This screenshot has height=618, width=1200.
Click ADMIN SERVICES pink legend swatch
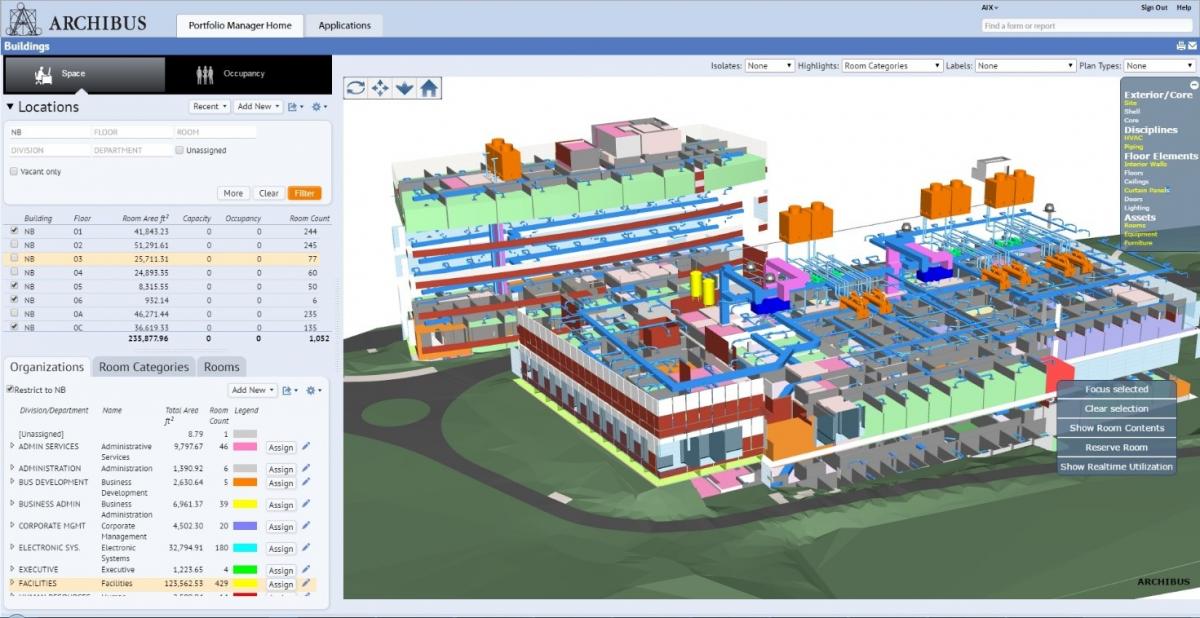coord(246,447)
